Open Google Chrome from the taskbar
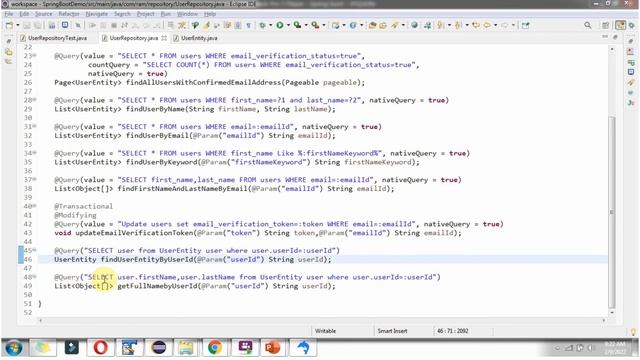The image size is (640, 360). point(215,348)
